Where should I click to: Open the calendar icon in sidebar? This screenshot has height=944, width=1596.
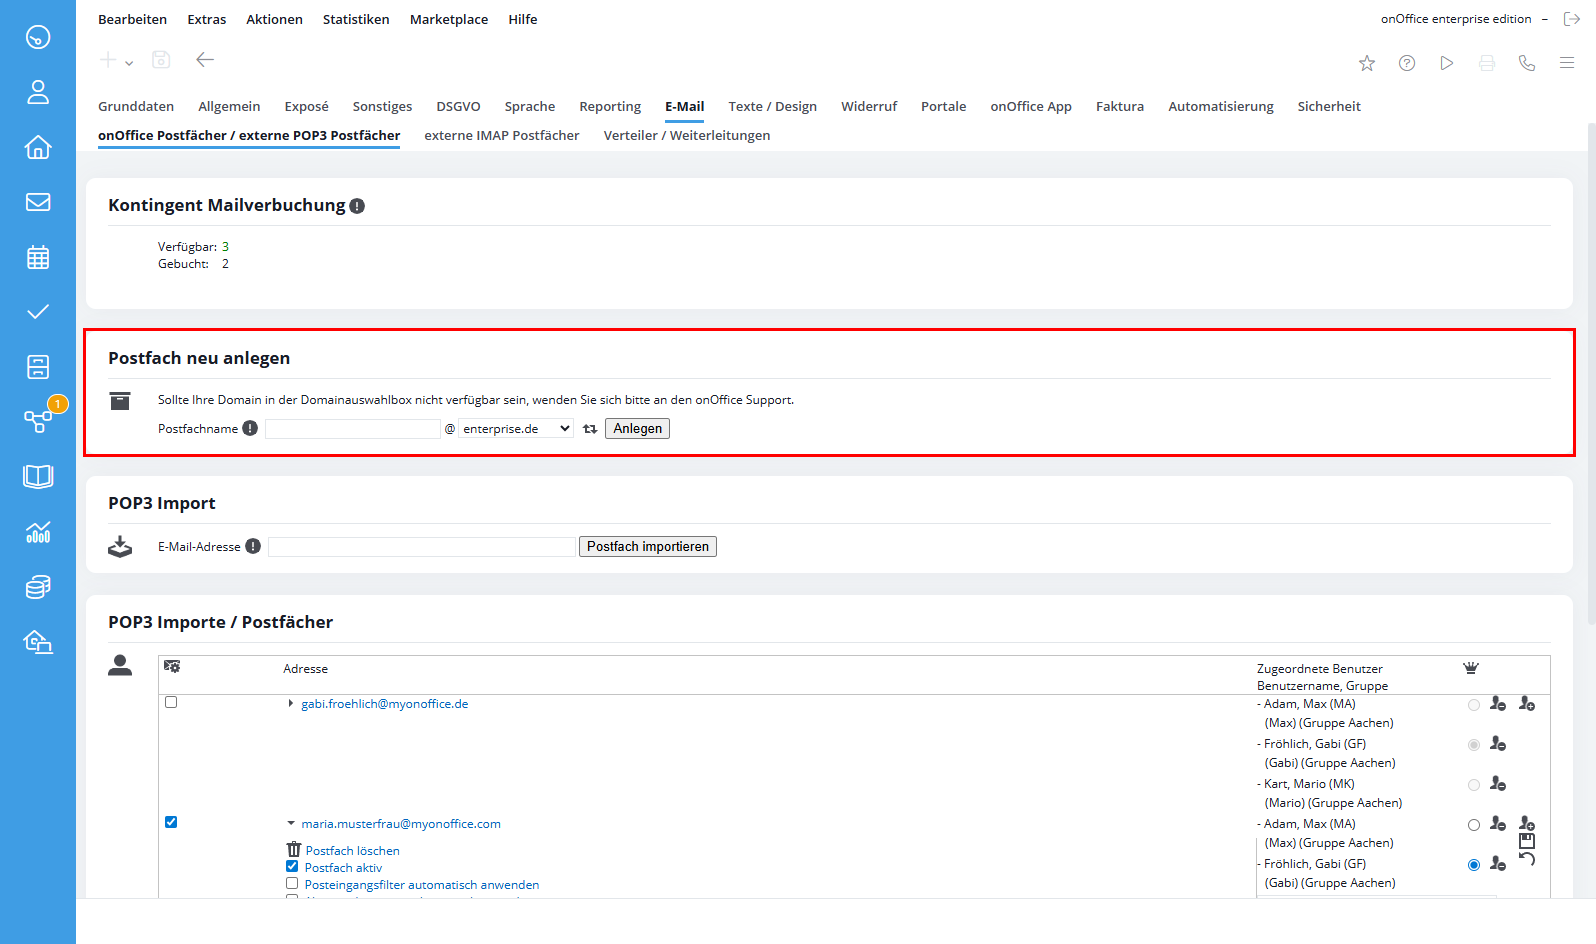(38, 257)
